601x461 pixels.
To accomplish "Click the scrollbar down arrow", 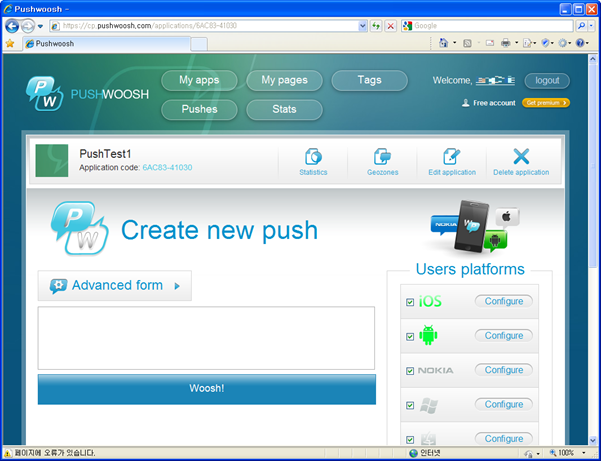I will point(592,440).
